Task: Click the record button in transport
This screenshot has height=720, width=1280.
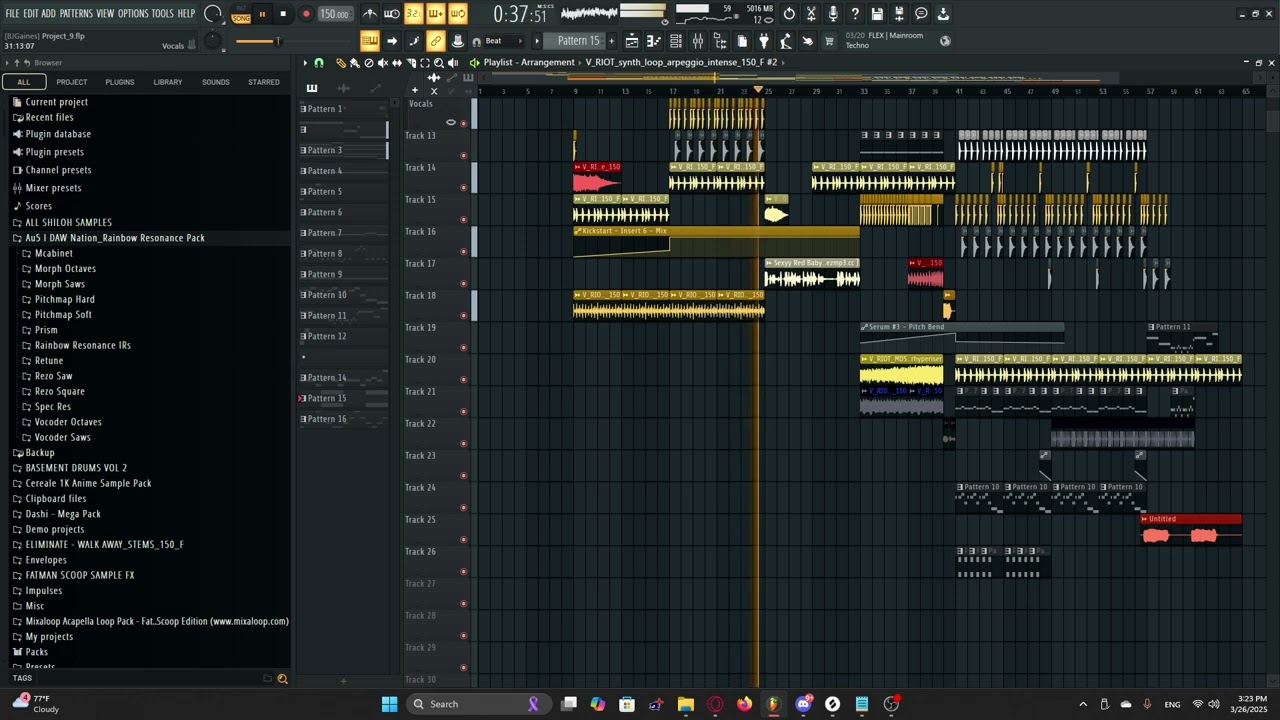Action: click(x=306, y=14)
